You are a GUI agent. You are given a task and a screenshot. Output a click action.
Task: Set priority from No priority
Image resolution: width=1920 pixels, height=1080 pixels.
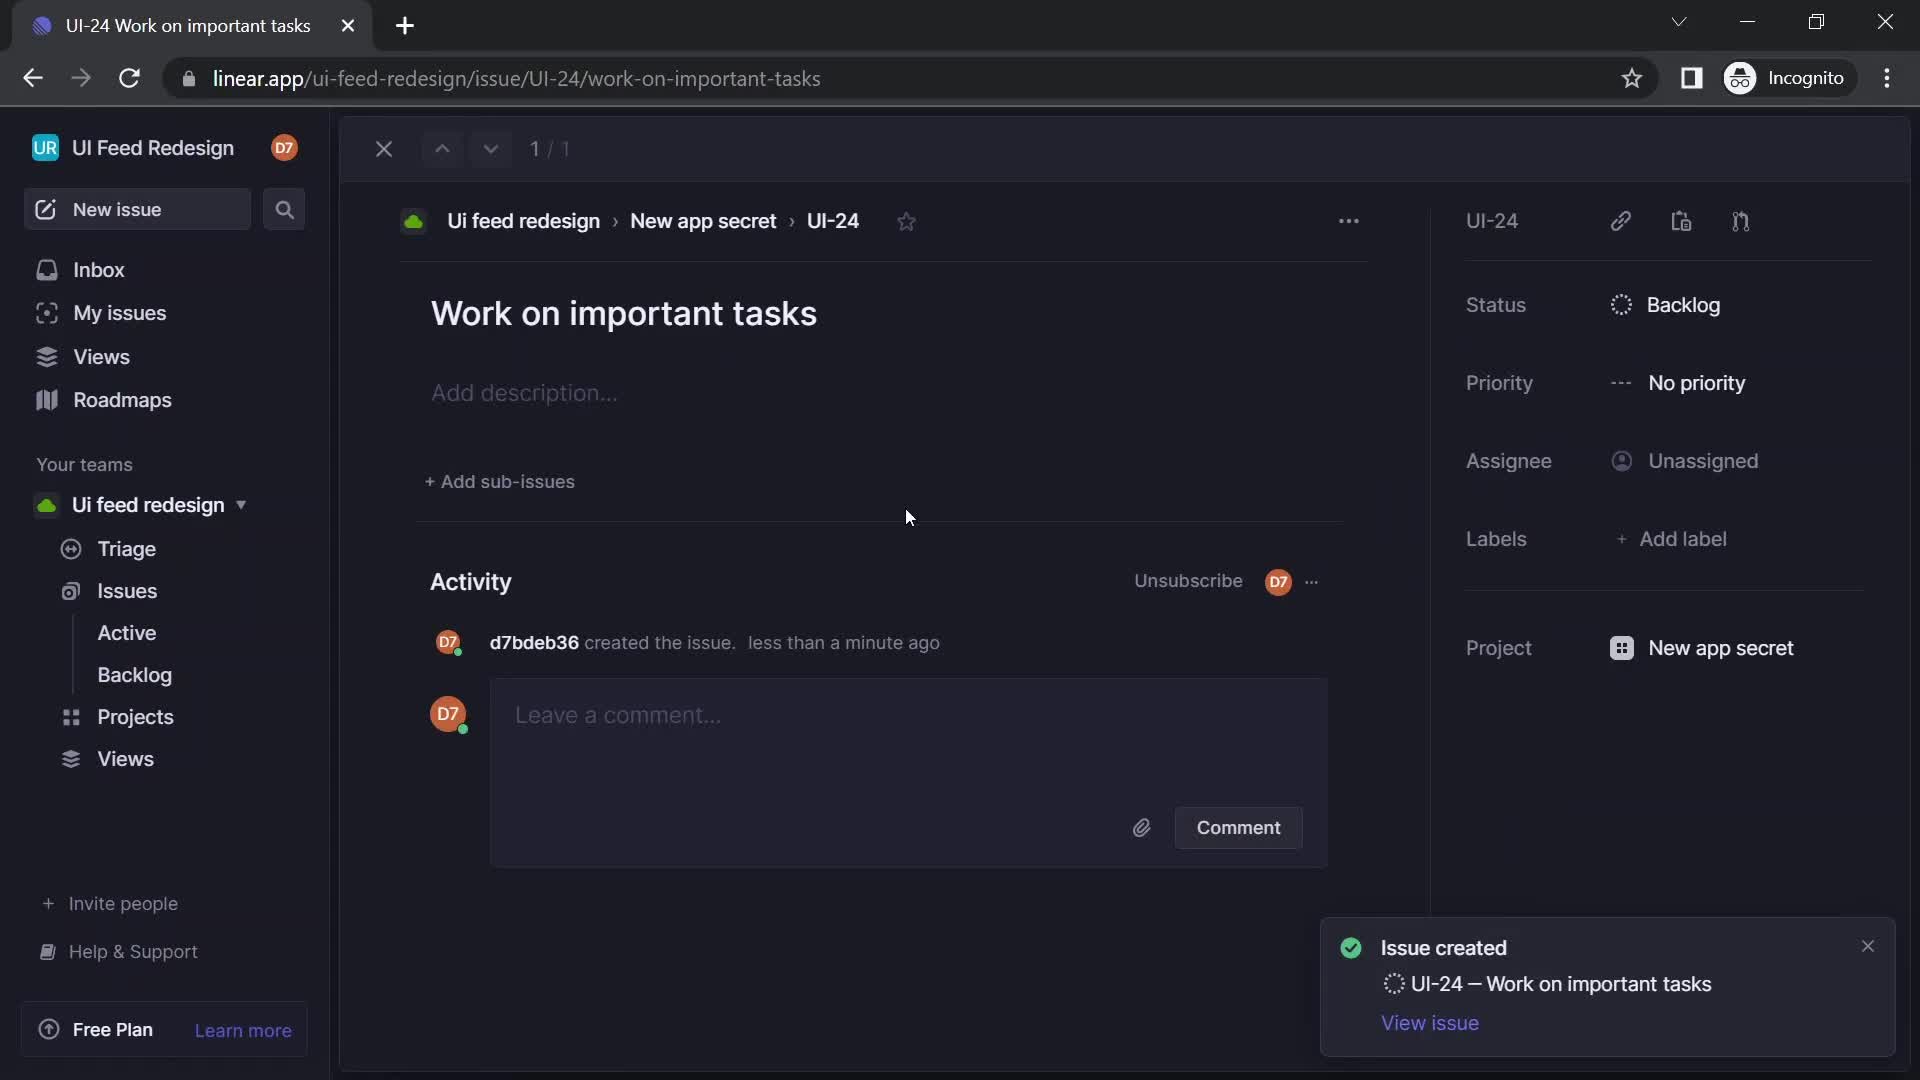coord(1678,383)
